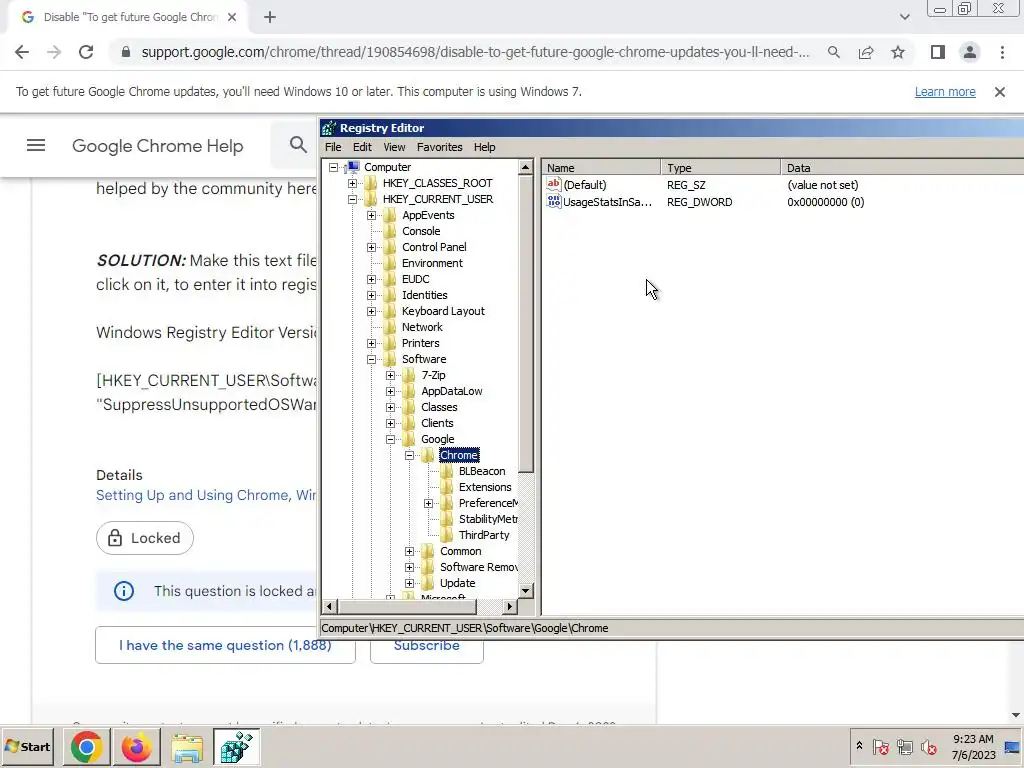Share this page icon in address bar
Viewport: 1024px width, 768px height.
(x=866, y=52)
